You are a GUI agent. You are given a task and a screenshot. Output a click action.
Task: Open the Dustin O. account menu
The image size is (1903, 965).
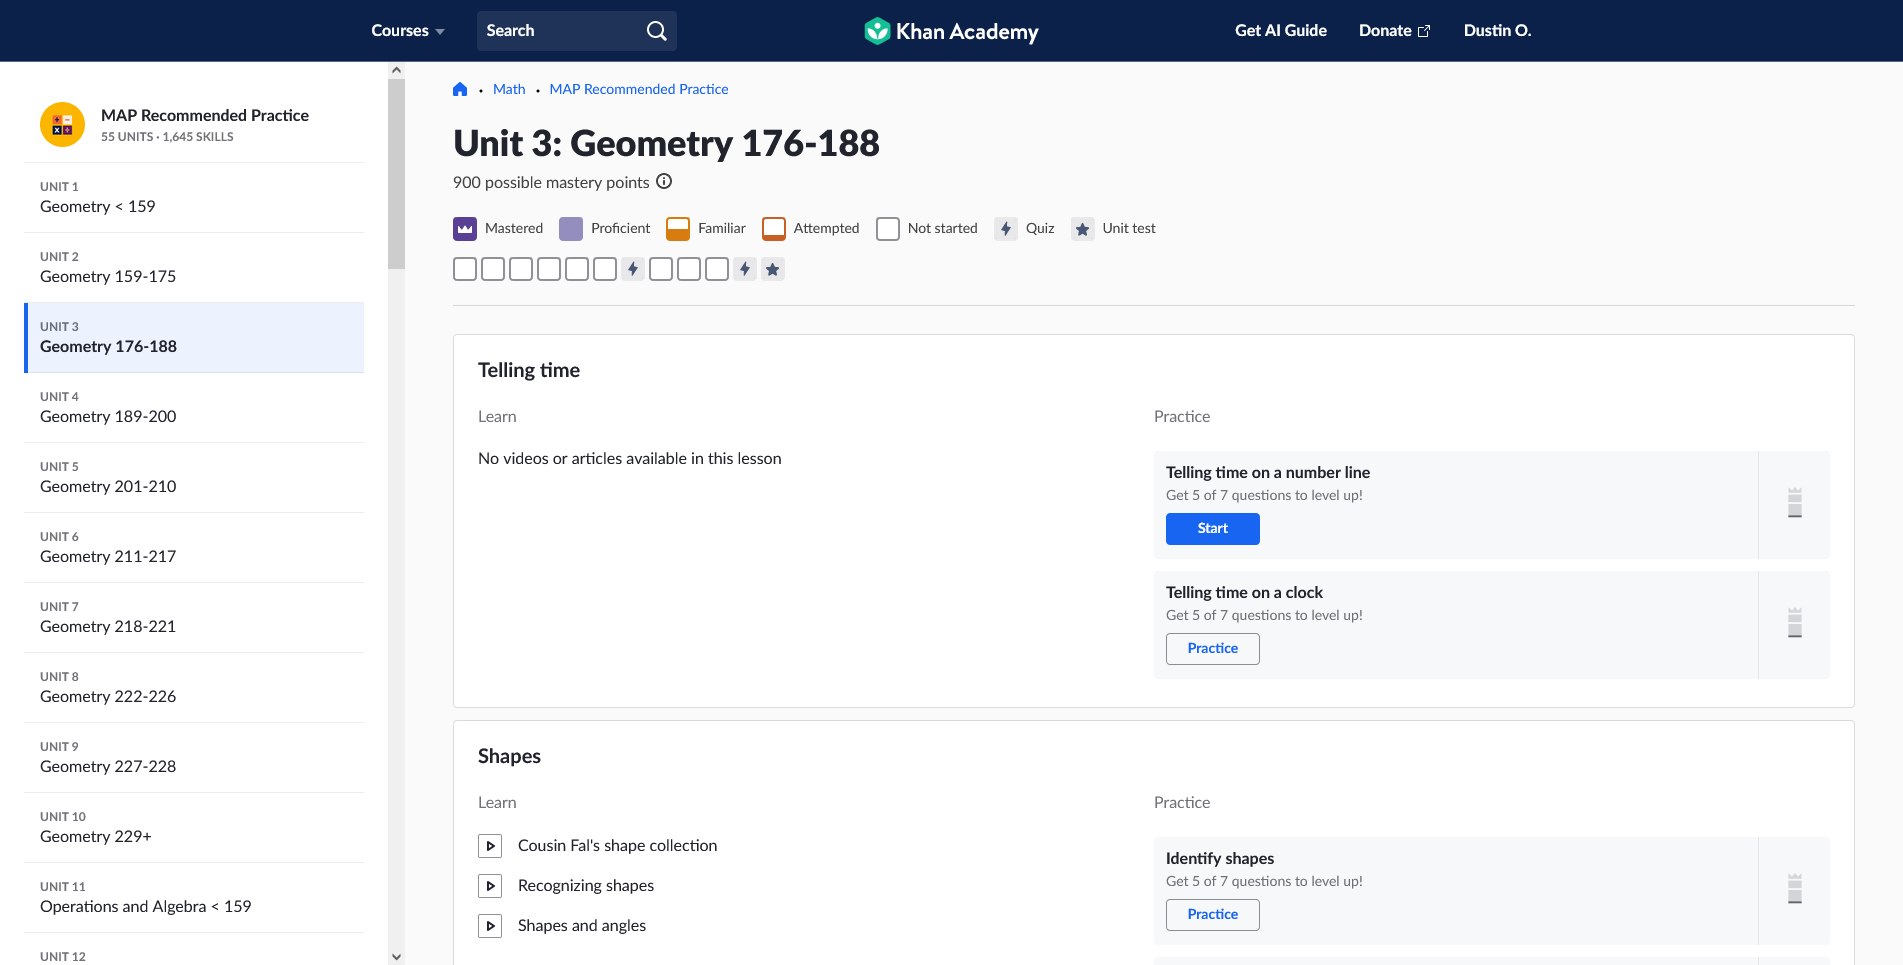point(1497,31)
